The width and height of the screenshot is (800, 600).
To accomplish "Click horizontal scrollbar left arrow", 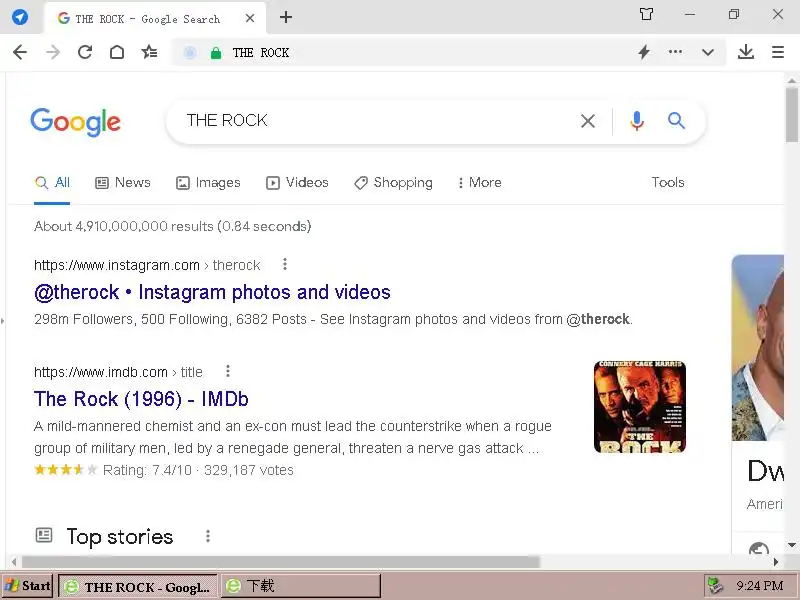I will coord(14,562).
